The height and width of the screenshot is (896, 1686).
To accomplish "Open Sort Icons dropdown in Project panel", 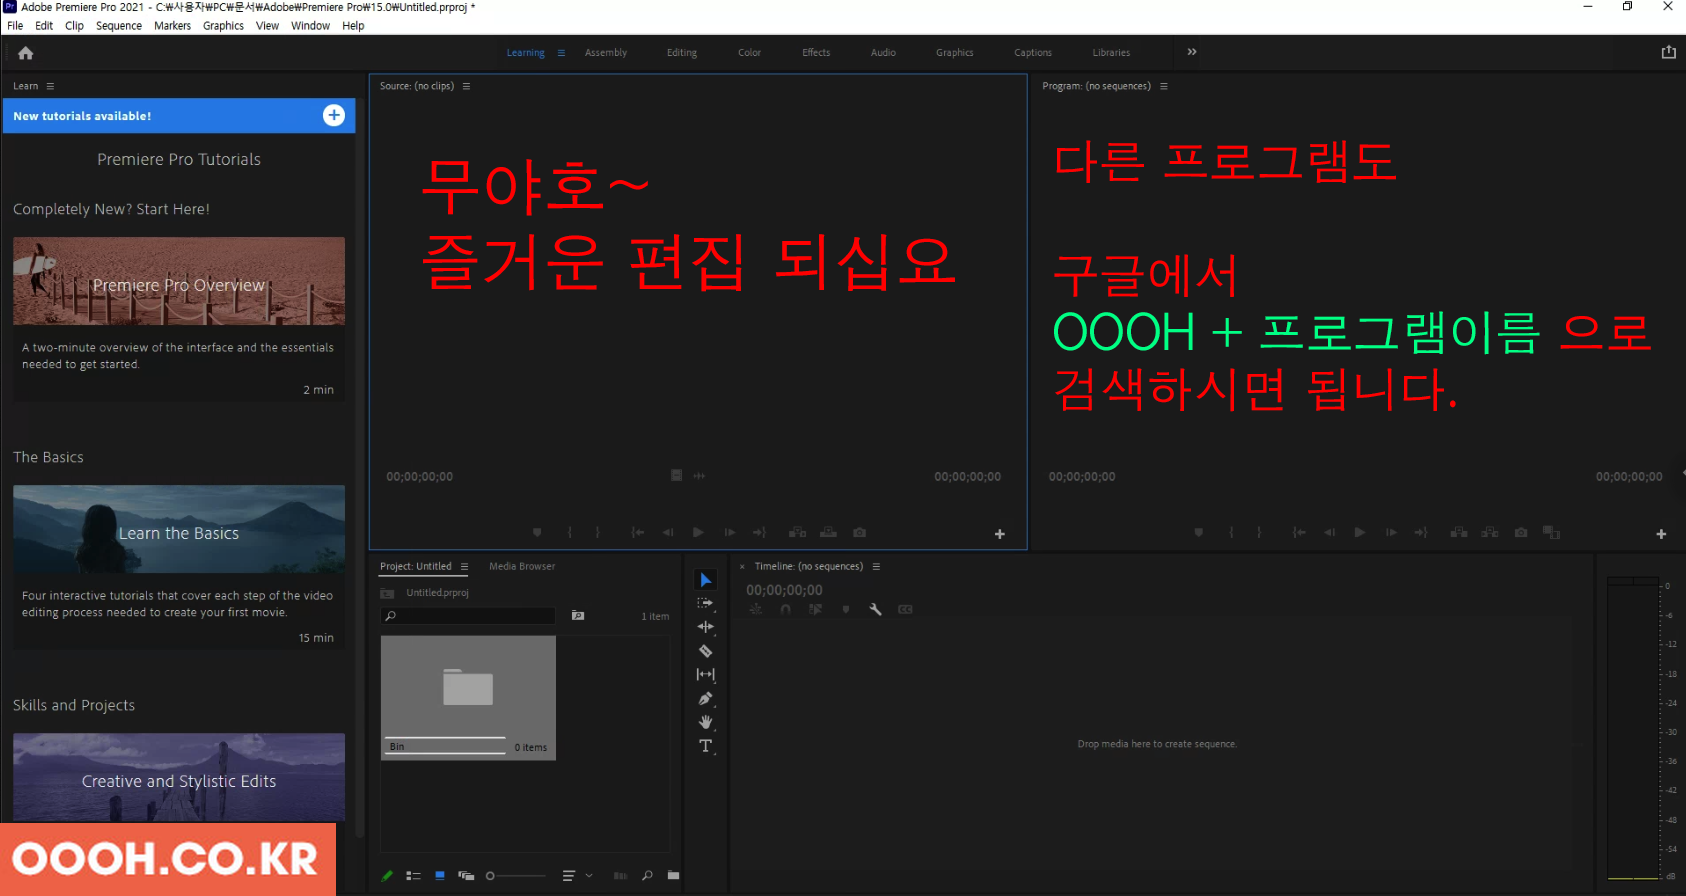I will (576, 875).
